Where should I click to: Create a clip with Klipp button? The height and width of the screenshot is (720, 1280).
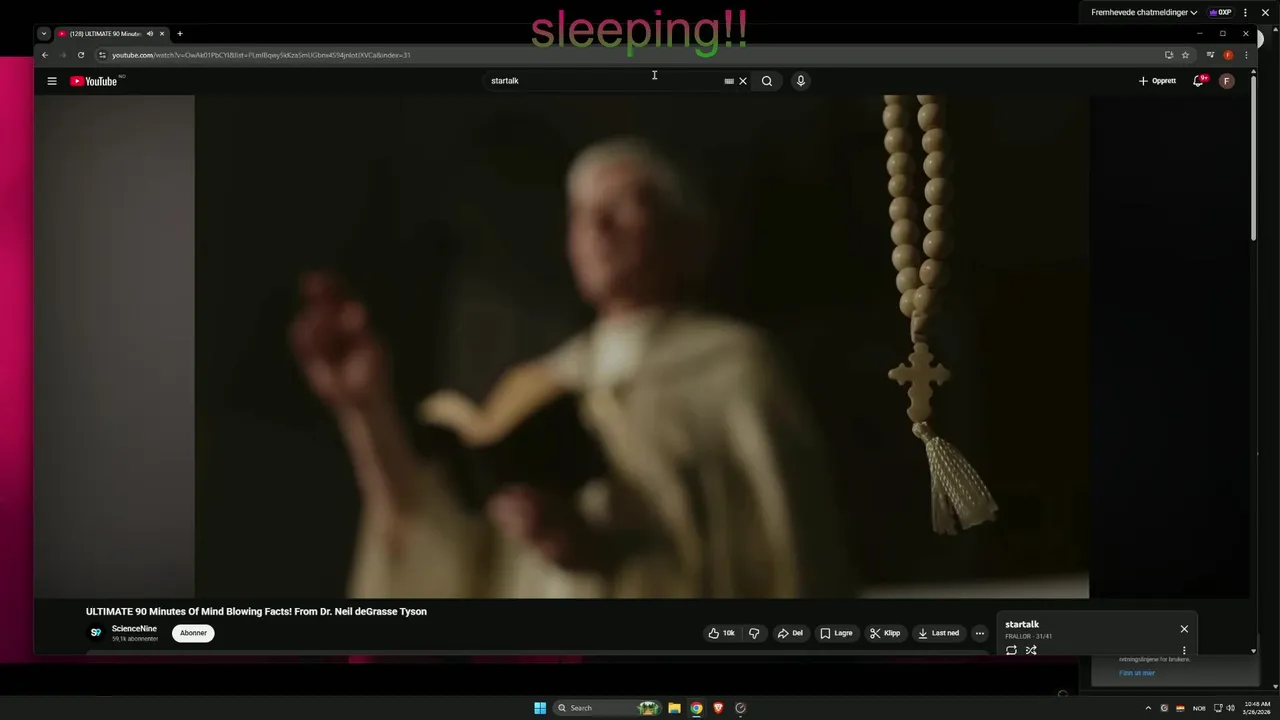885,633
